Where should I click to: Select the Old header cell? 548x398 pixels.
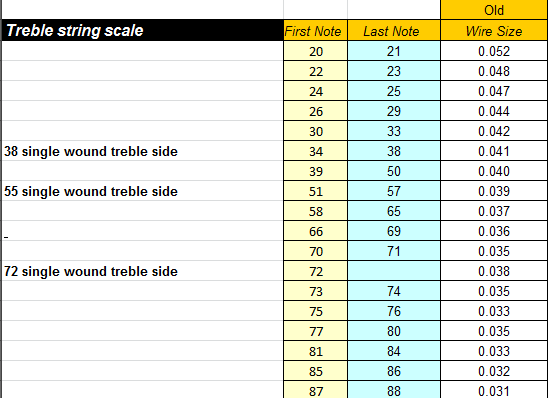pyautogui.click(x=494, y=10)
